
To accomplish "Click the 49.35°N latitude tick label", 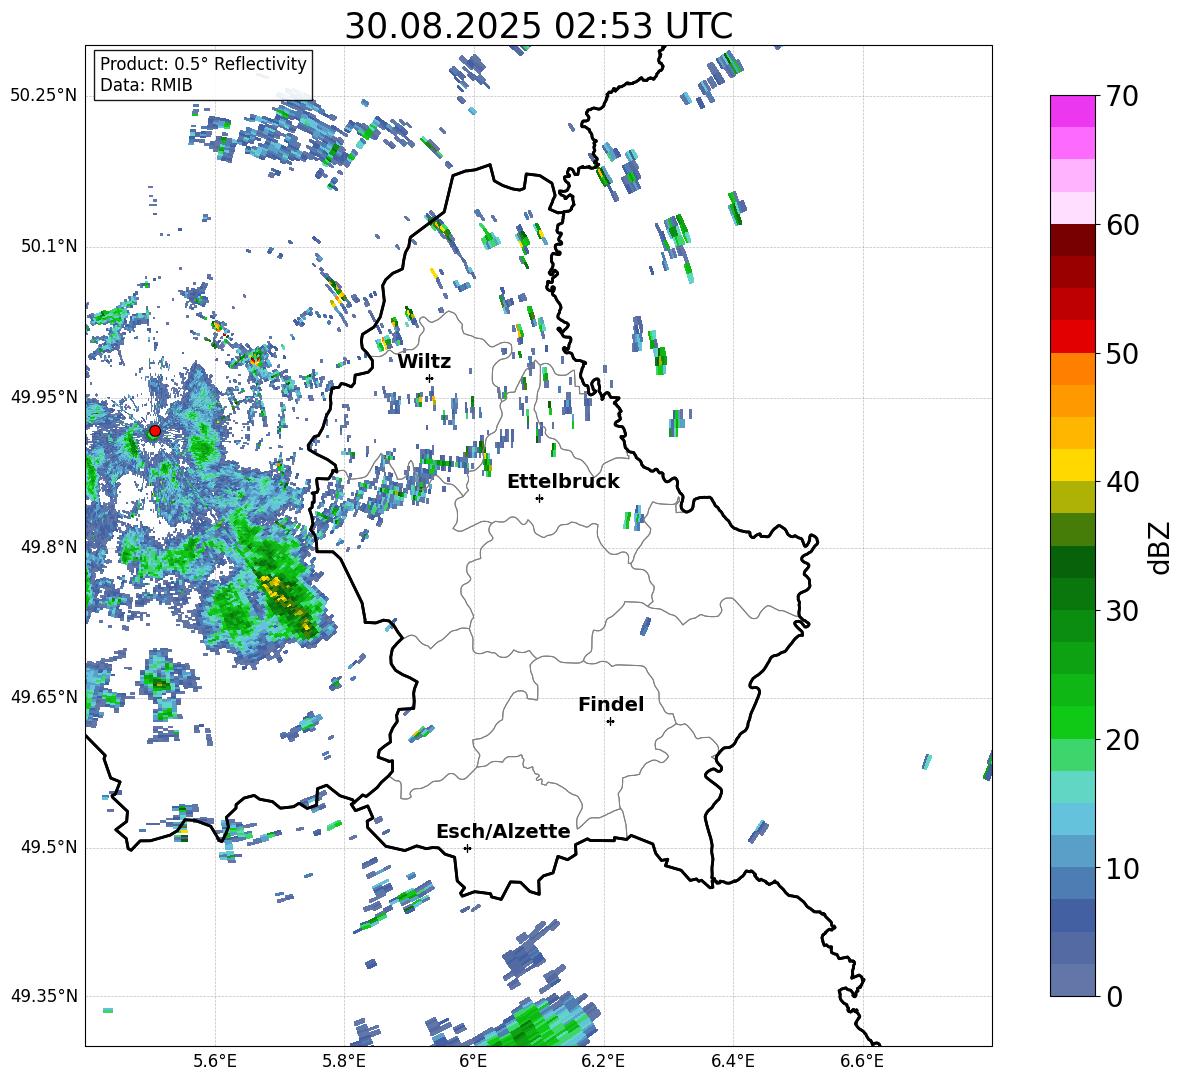I will pyautogui.click(x=44, y=996).
